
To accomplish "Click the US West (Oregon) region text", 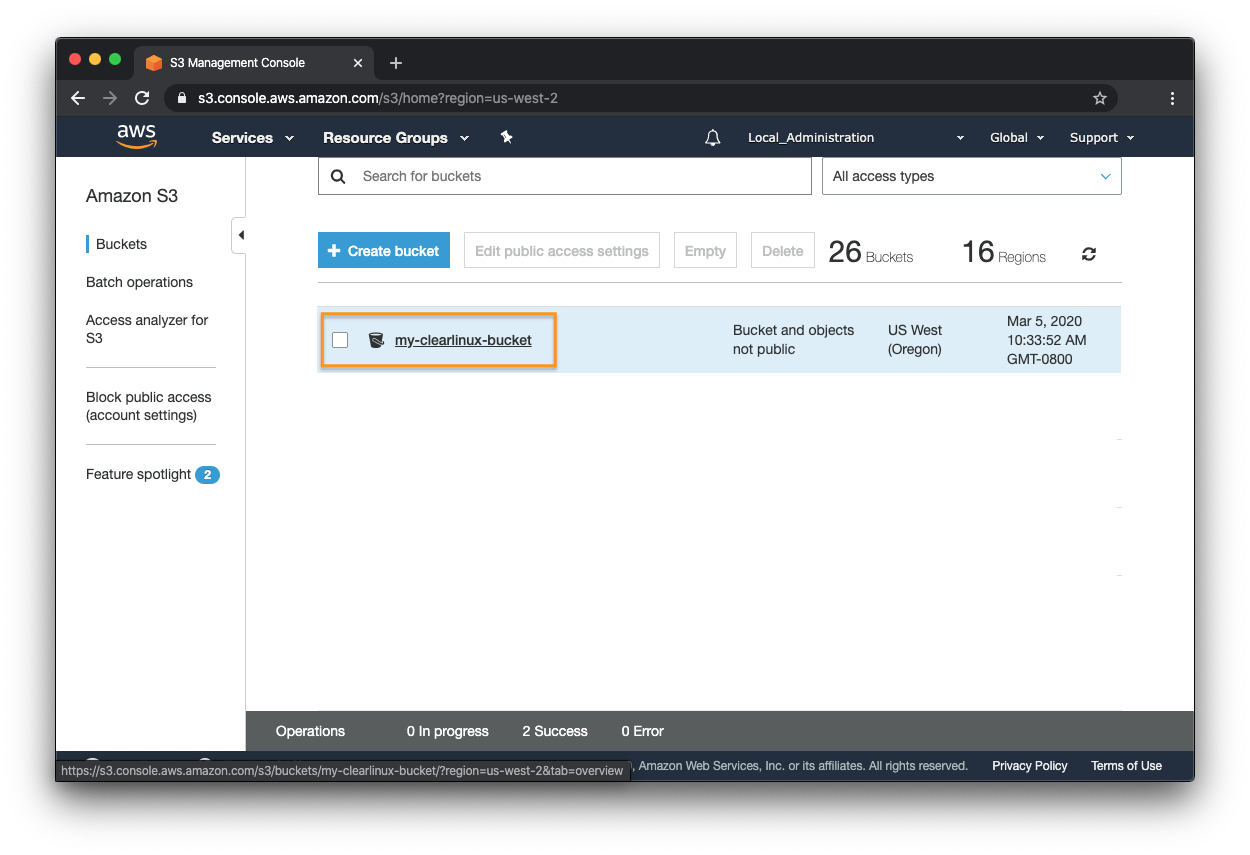I will (915, 340).
